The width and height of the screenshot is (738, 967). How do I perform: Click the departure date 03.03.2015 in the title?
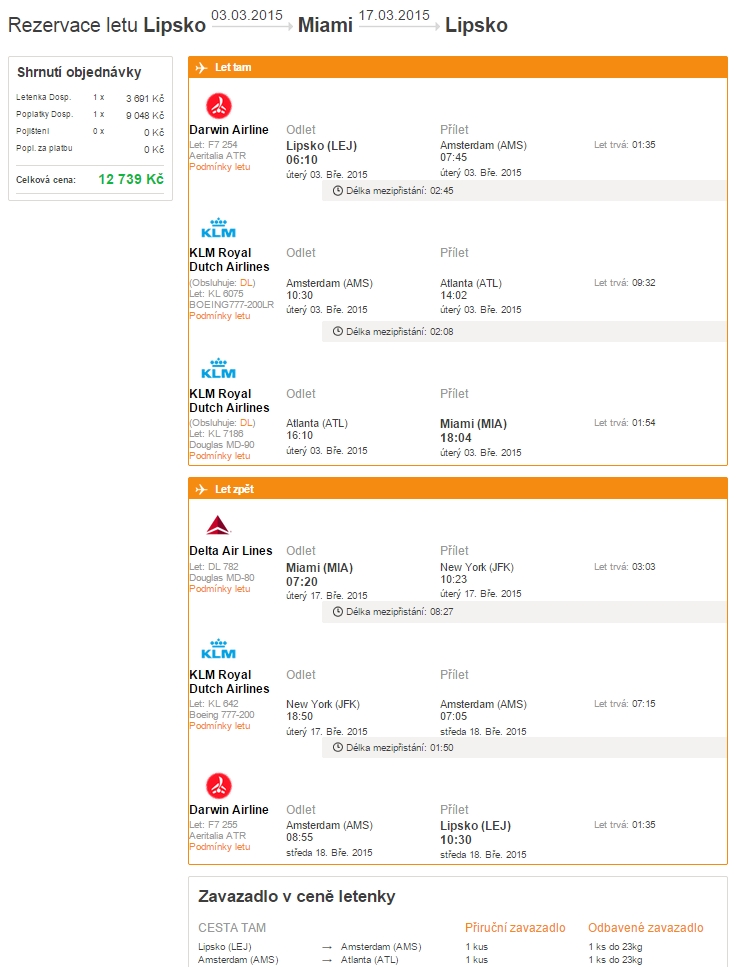247,15
